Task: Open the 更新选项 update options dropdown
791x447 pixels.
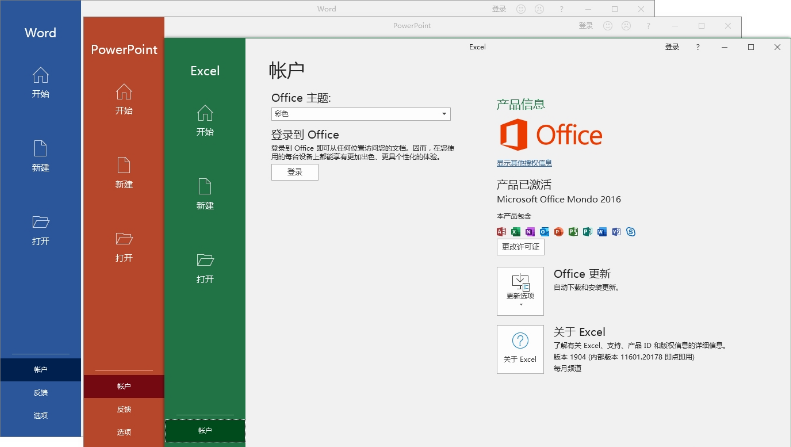Action: [520, 291]
